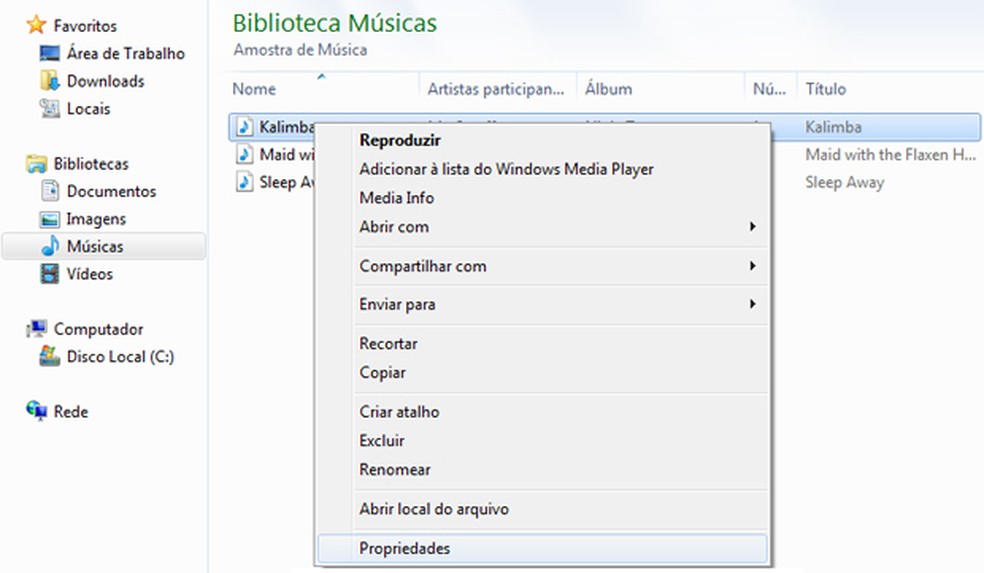Open the Imagens library

coord(96,219)
